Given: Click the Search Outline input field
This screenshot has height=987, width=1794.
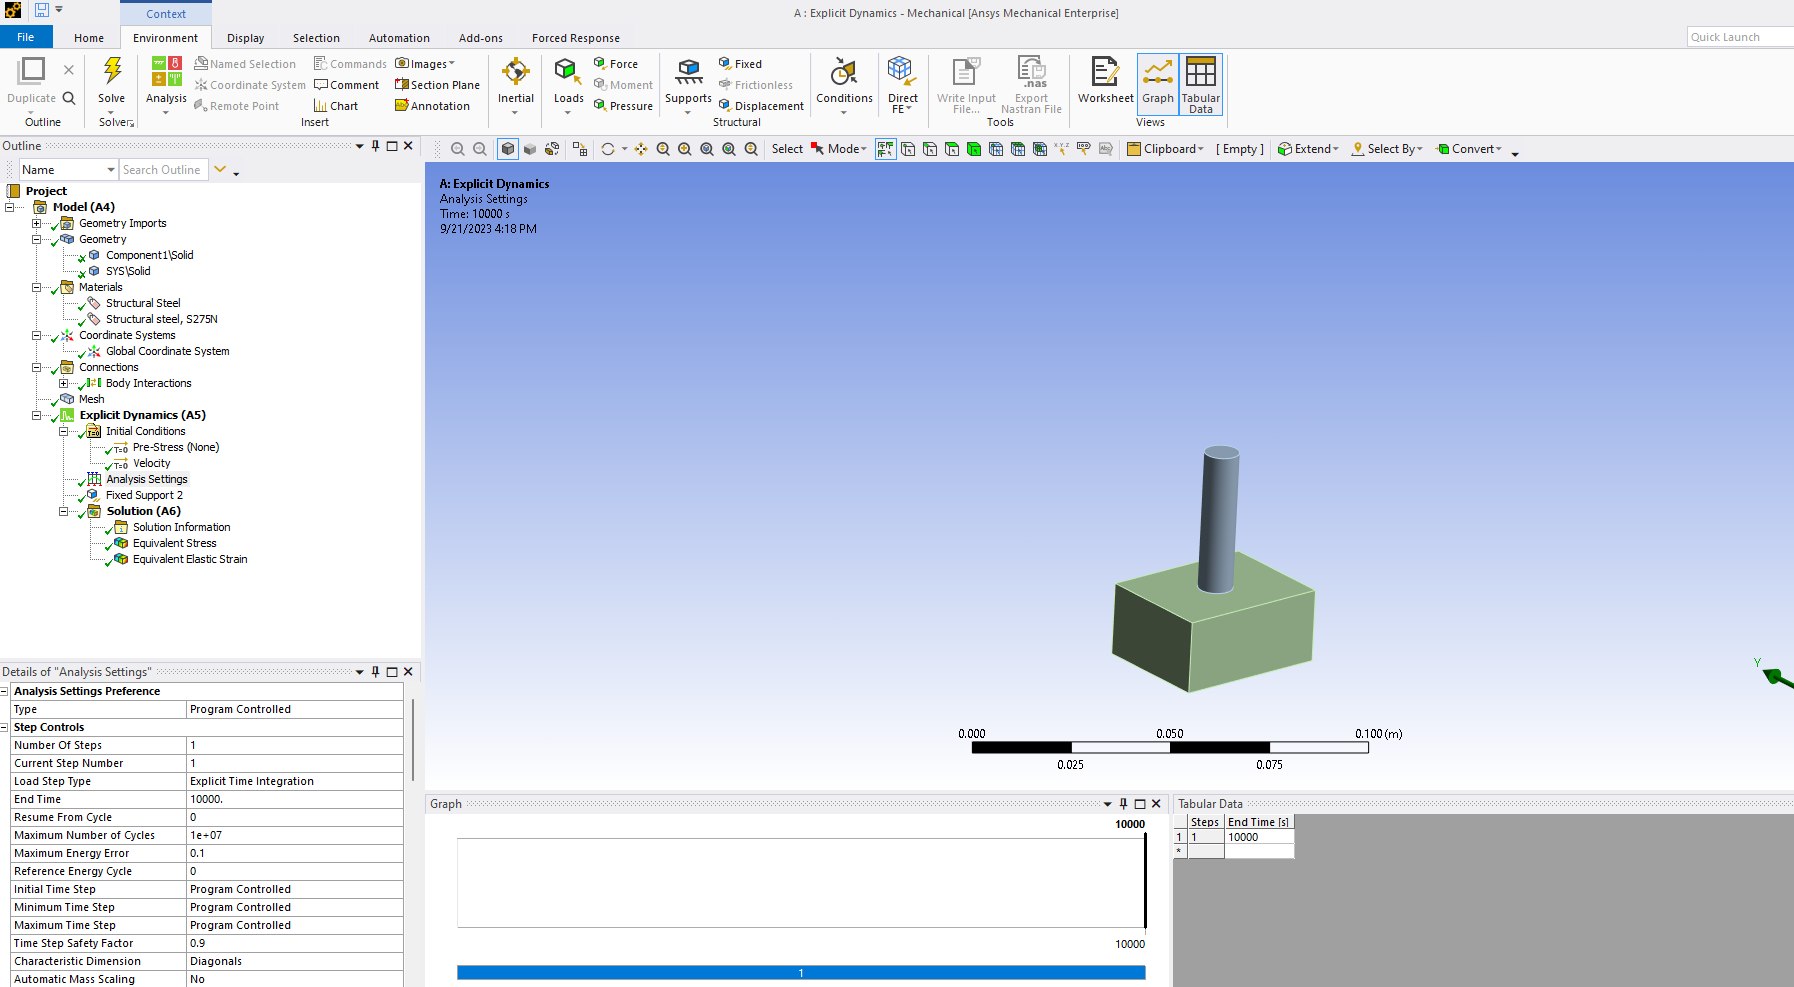Looking at the screenshot, I should (x=162, y=170).
